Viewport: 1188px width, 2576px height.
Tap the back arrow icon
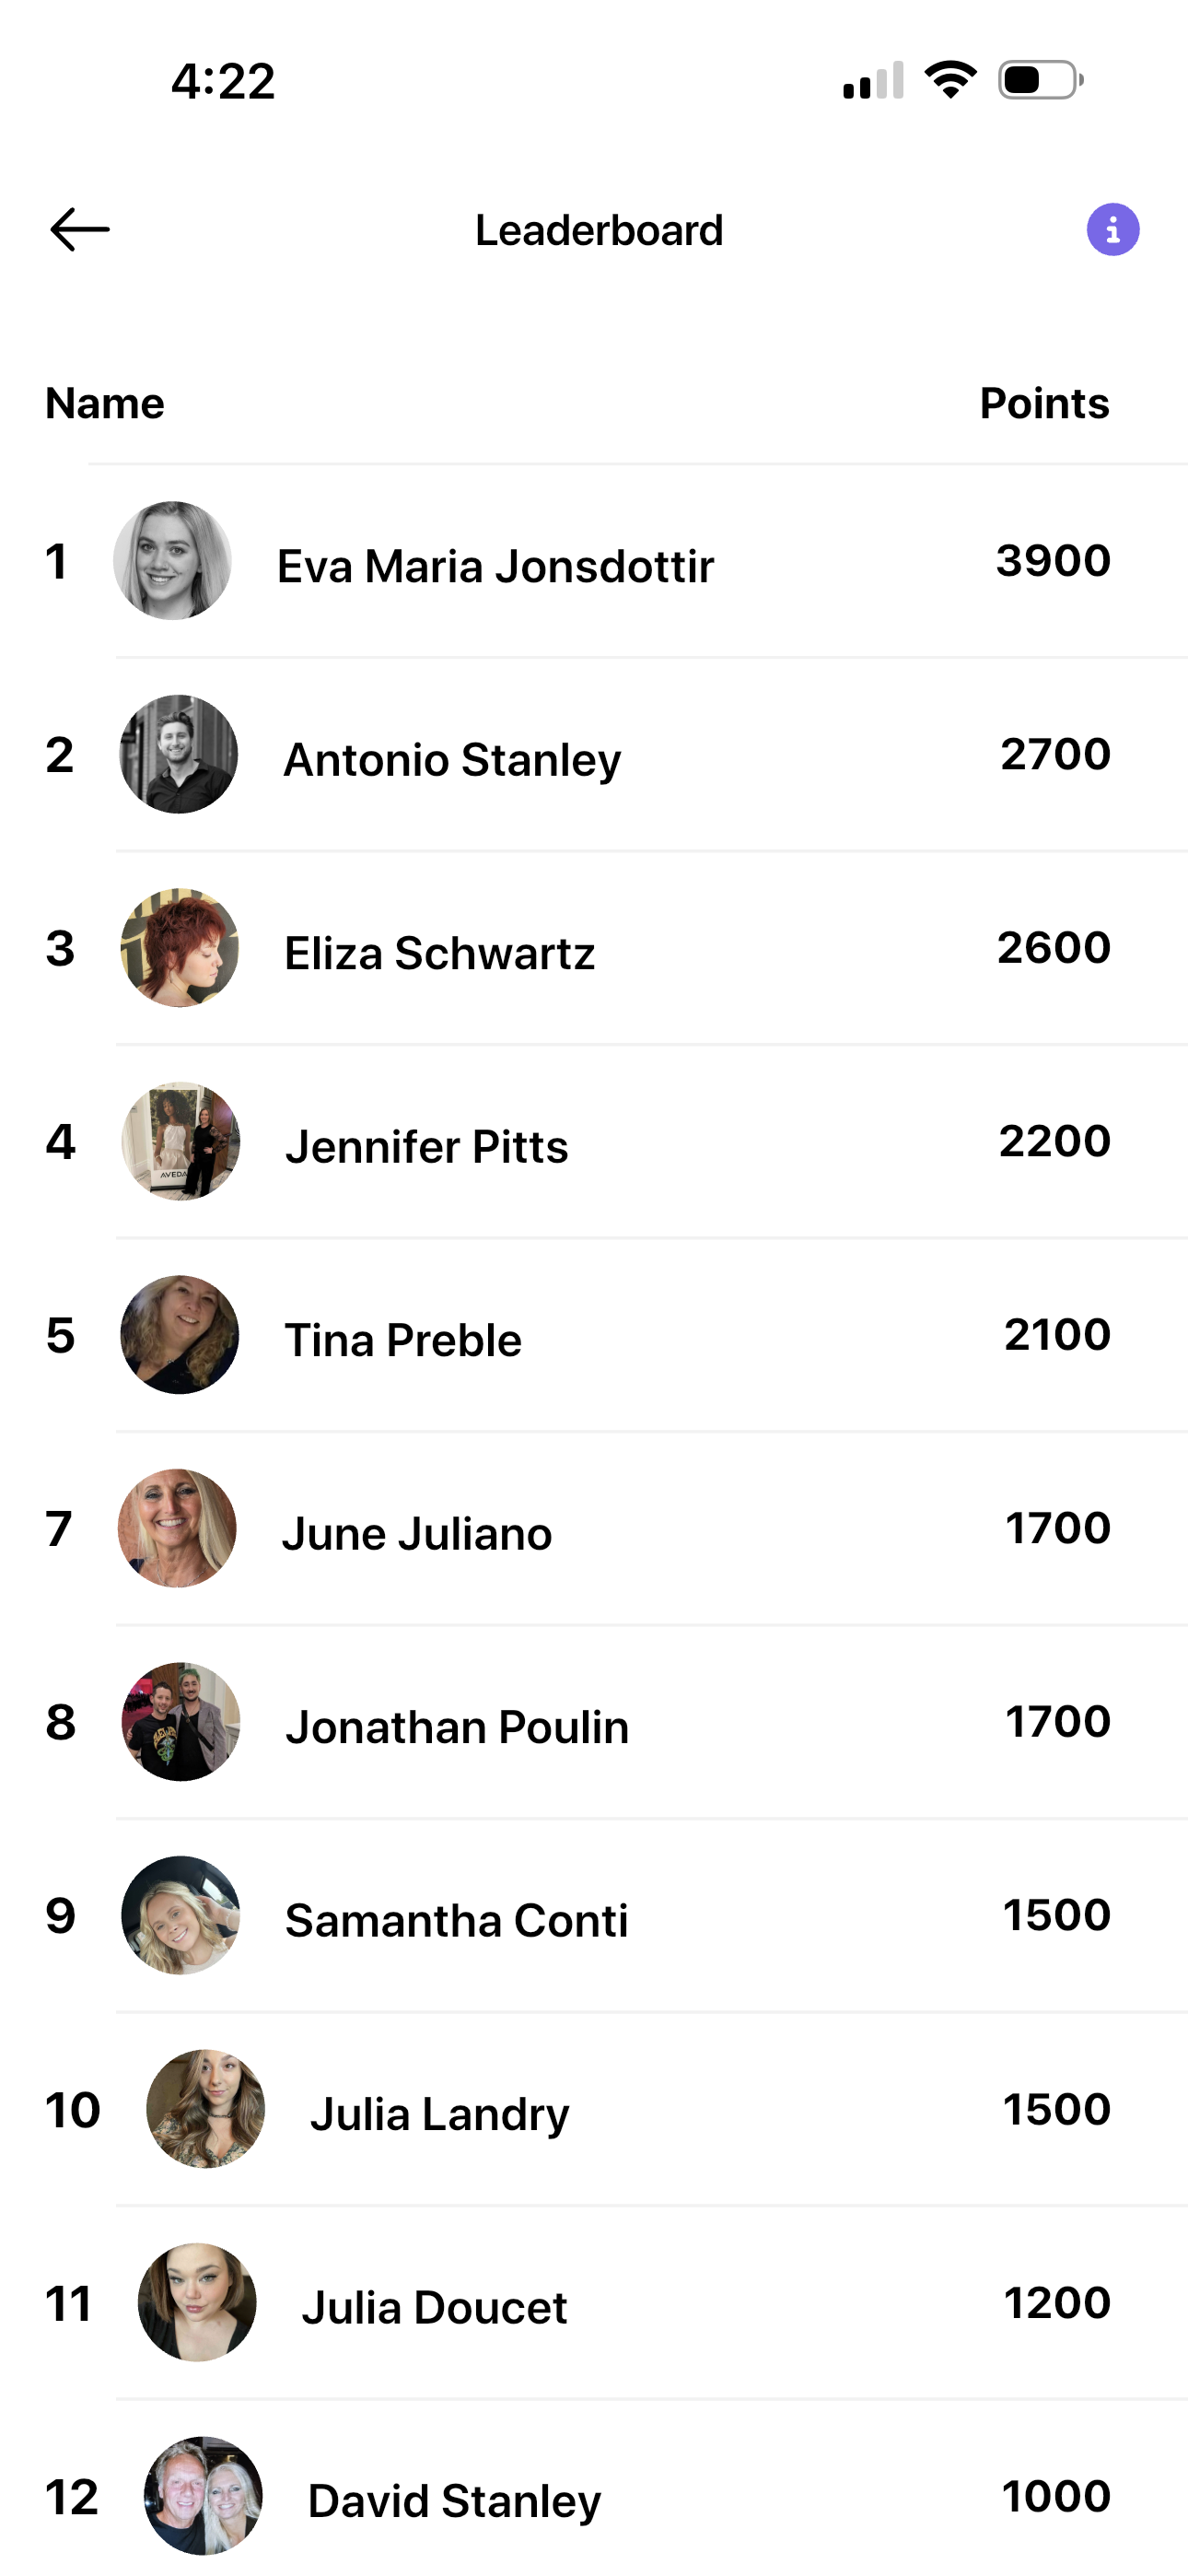coord(80,230)
